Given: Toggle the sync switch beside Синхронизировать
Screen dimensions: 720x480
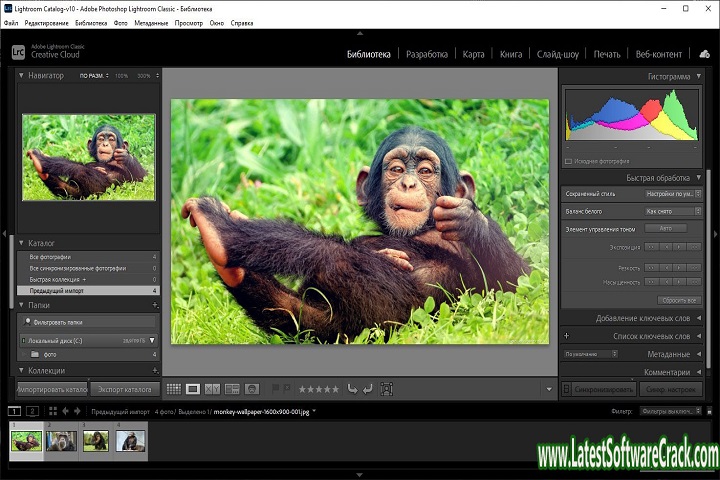Looking at the screenshot, I should [566, 389].
